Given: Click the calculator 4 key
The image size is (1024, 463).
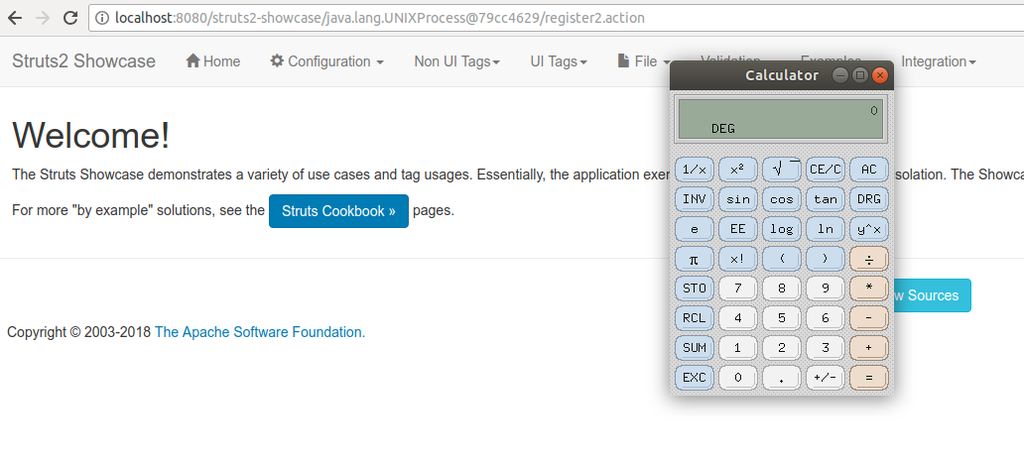Looking at the screenshot, I should [737, 318].
